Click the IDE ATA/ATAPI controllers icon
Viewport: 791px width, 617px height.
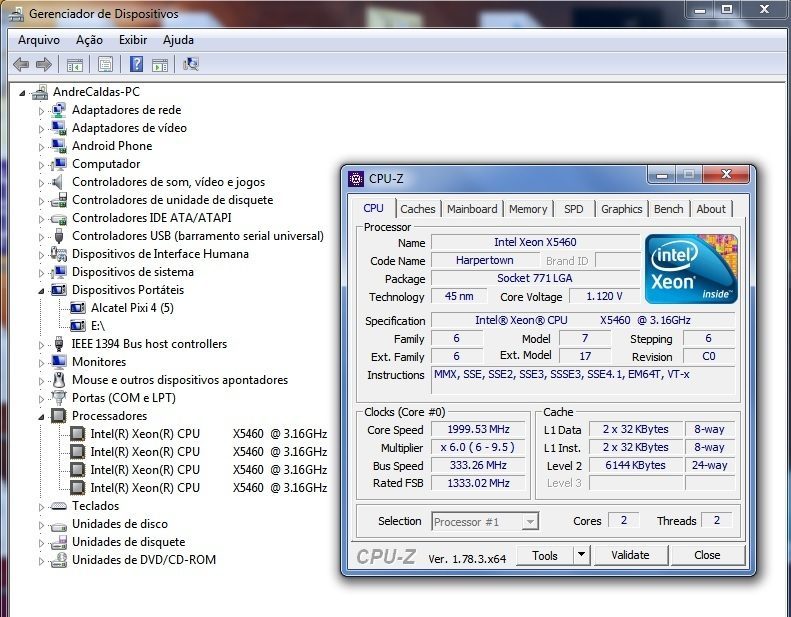[x=59, y=219]
